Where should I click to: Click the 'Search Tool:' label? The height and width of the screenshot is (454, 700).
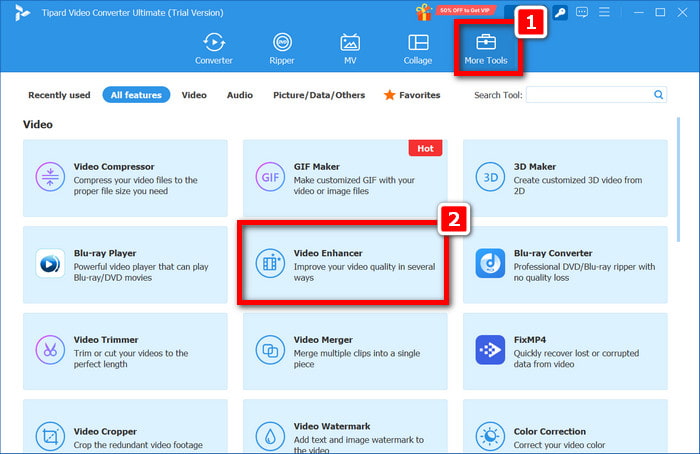(498, 95)
